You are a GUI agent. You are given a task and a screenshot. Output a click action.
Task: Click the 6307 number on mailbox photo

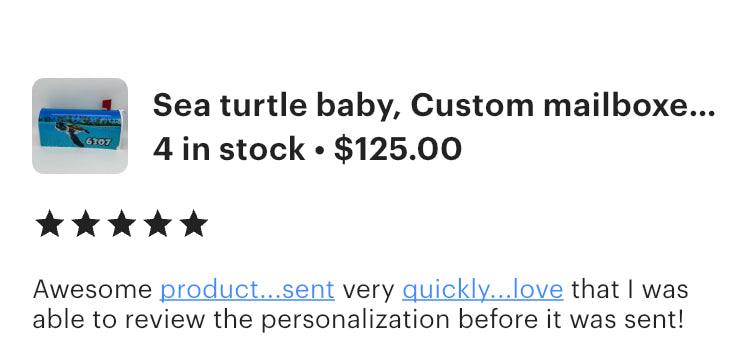coord(98,142)
